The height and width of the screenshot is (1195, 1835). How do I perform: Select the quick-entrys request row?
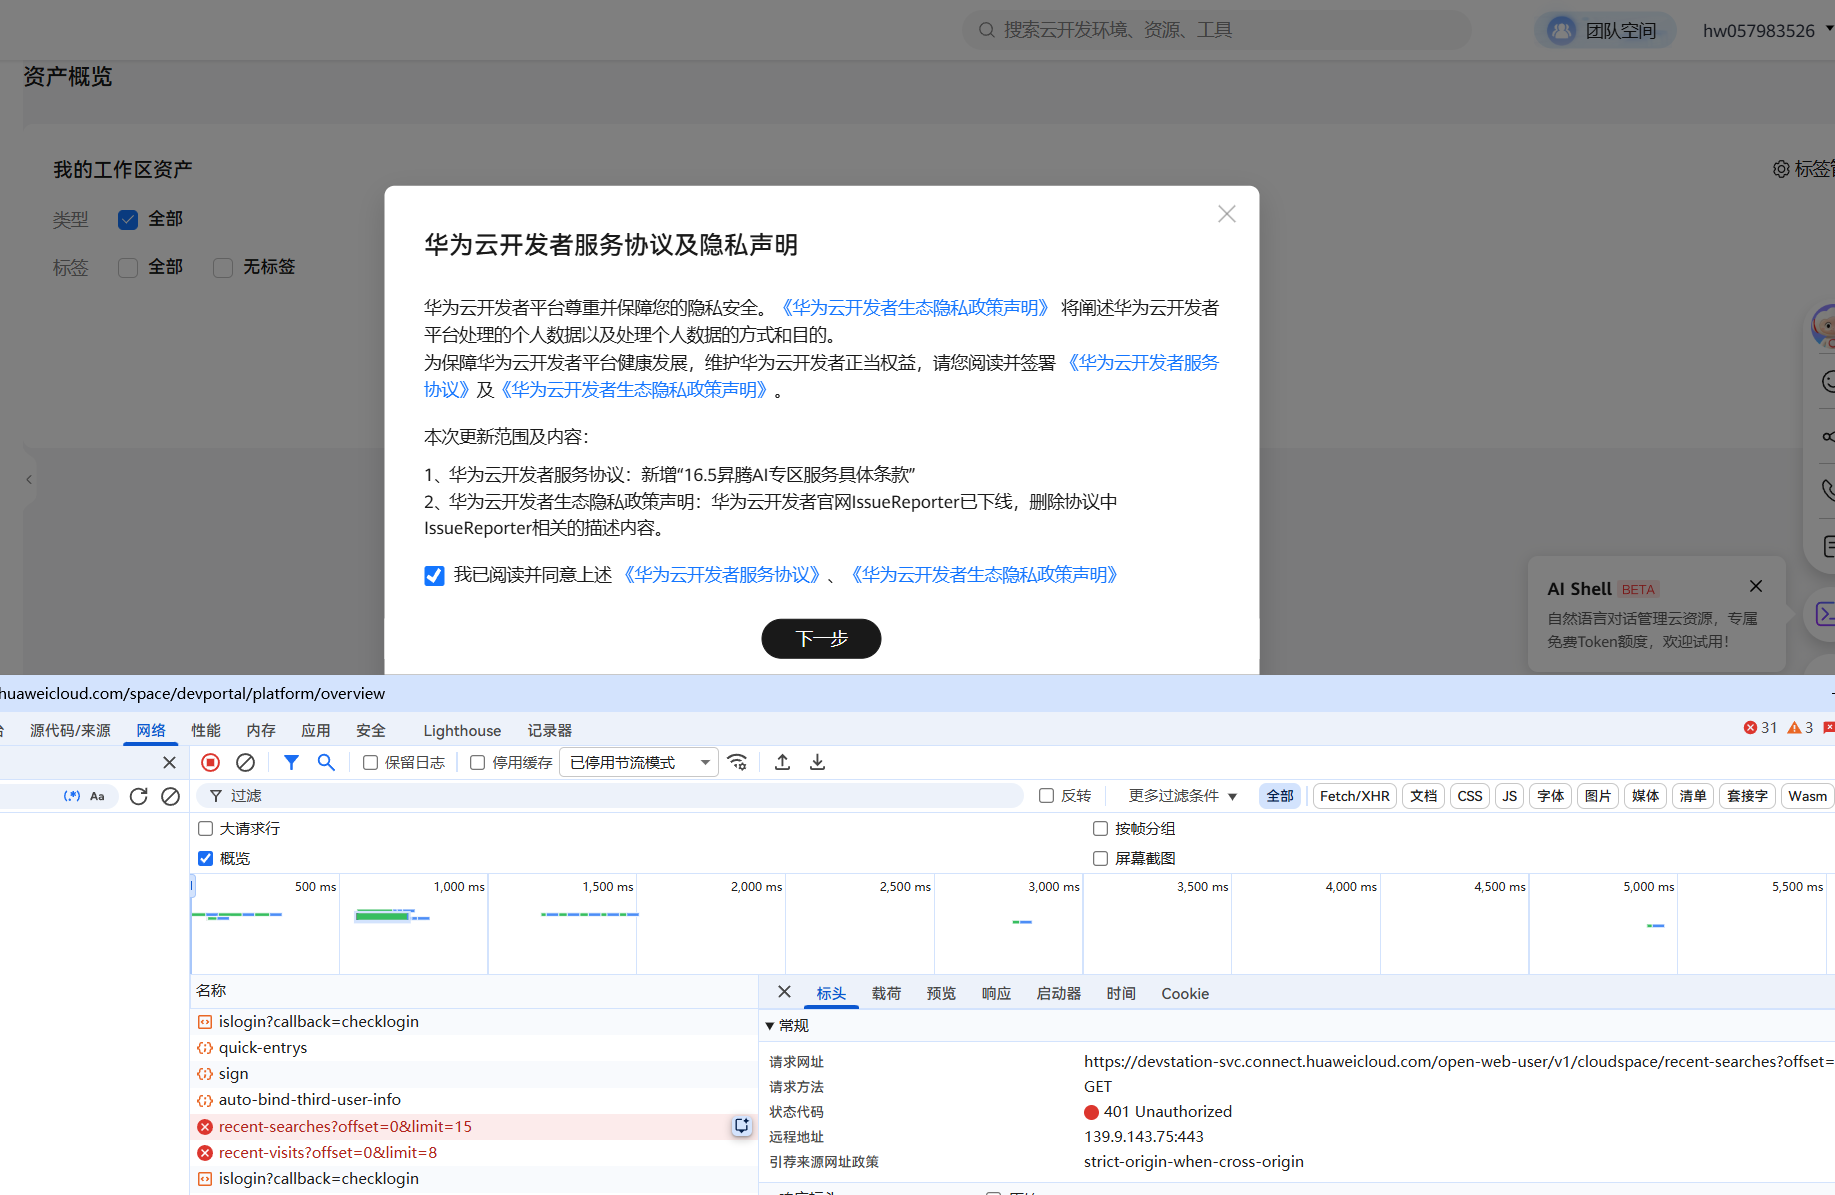pyautogui.click(x=473, y=1048)
